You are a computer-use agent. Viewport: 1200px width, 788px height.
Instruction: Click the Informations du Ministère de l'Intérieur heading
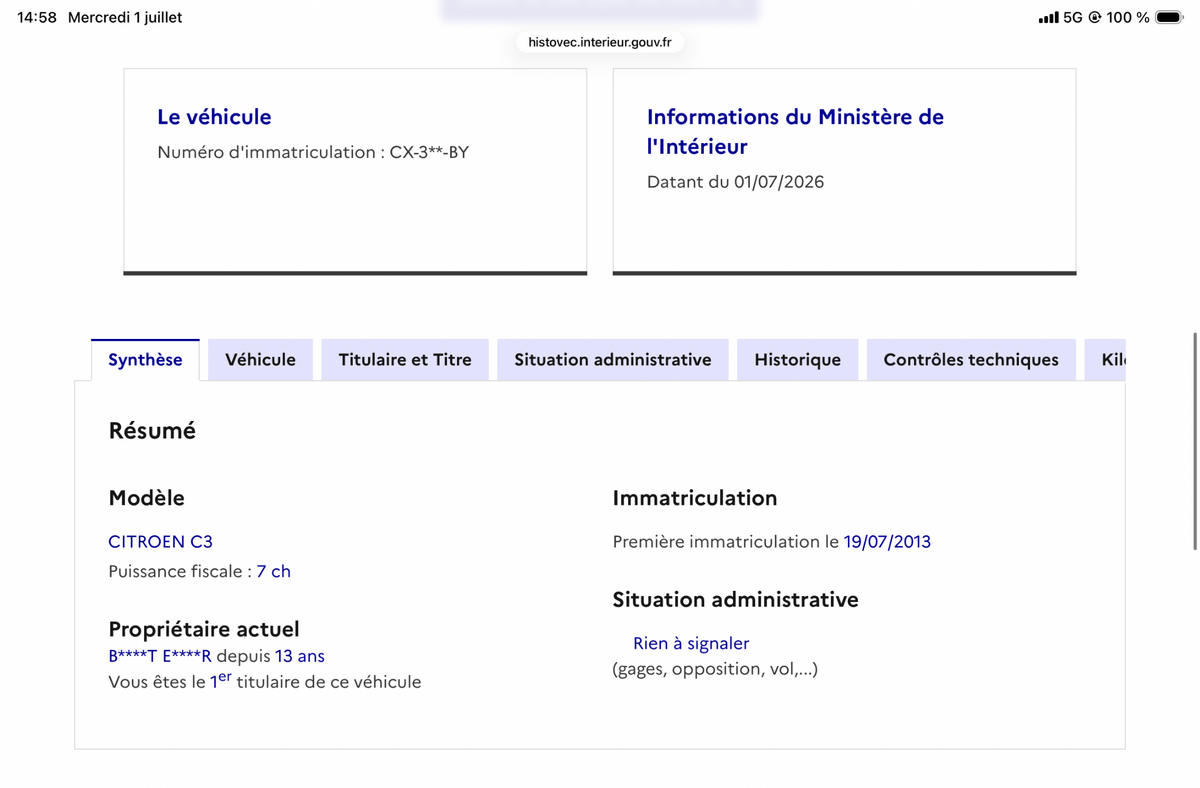(x=795, y=131)
